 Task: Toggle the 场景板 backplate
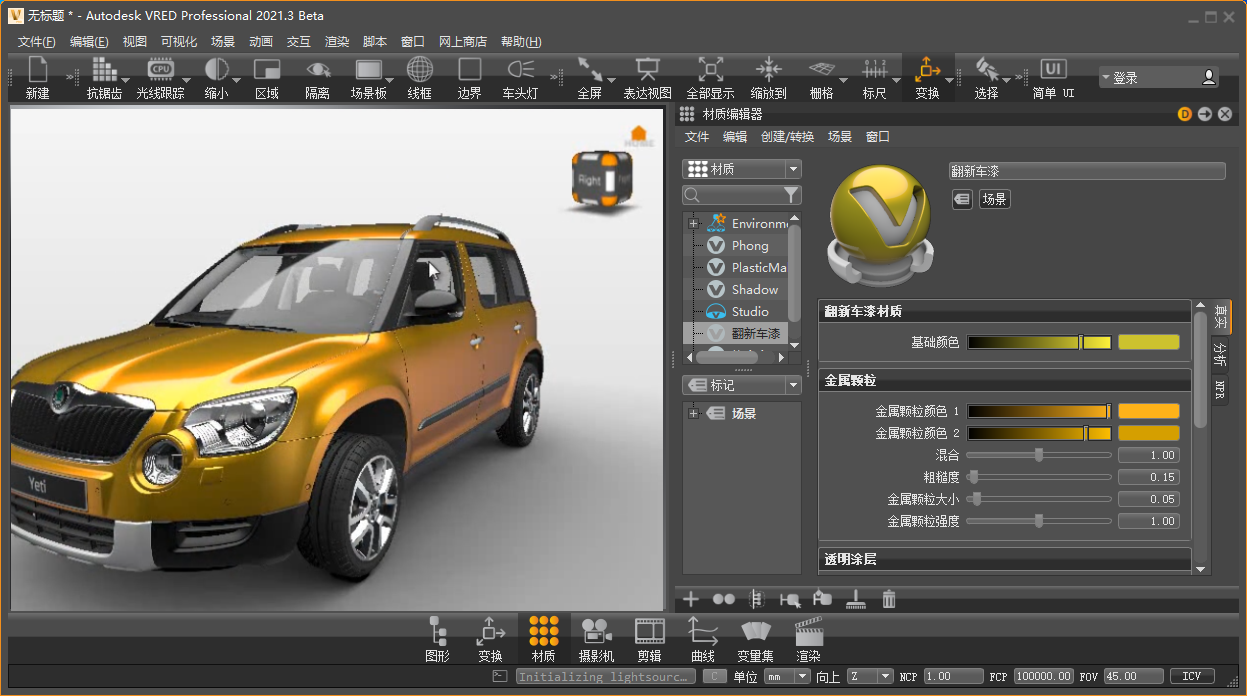click(368, 78)
